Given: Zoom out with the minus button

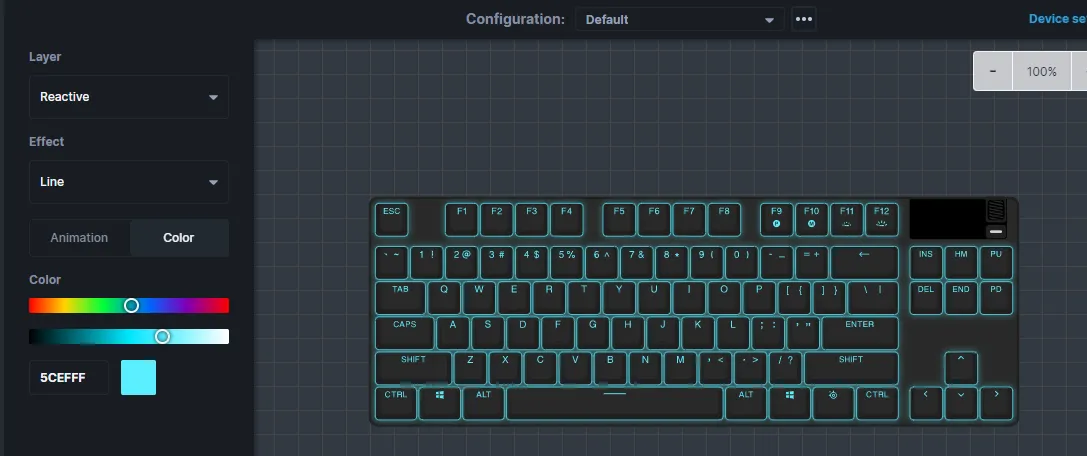Looking at the screenshot, I should (993, 71).
